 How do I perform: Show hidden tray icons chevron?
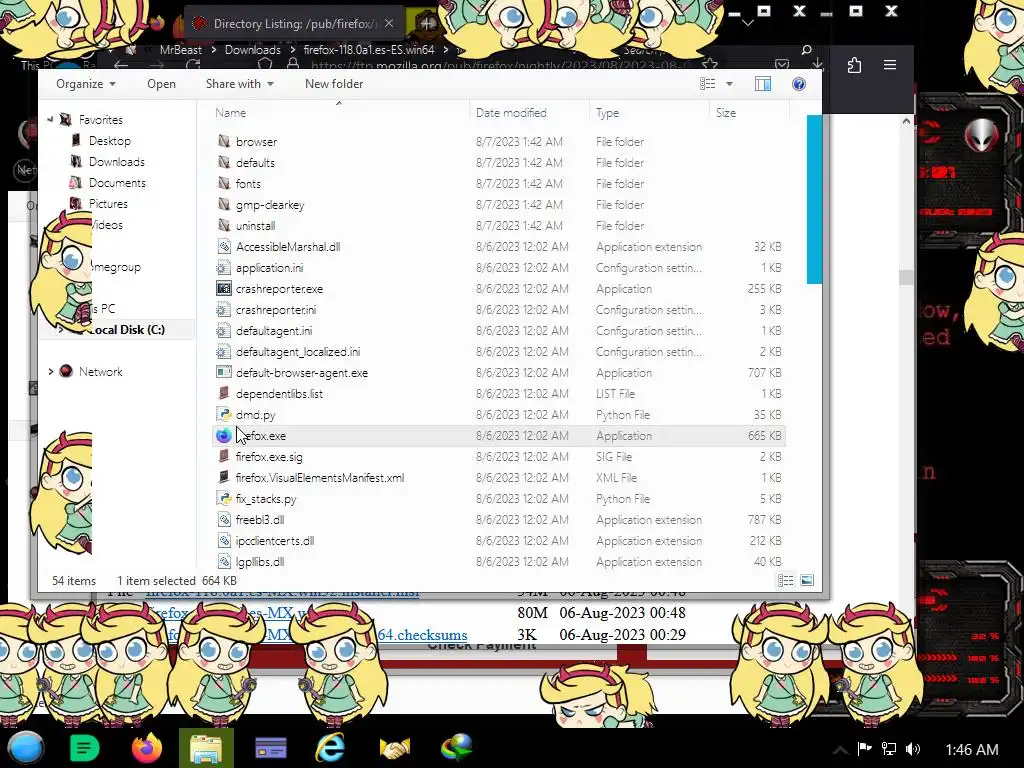coord(840,750)
